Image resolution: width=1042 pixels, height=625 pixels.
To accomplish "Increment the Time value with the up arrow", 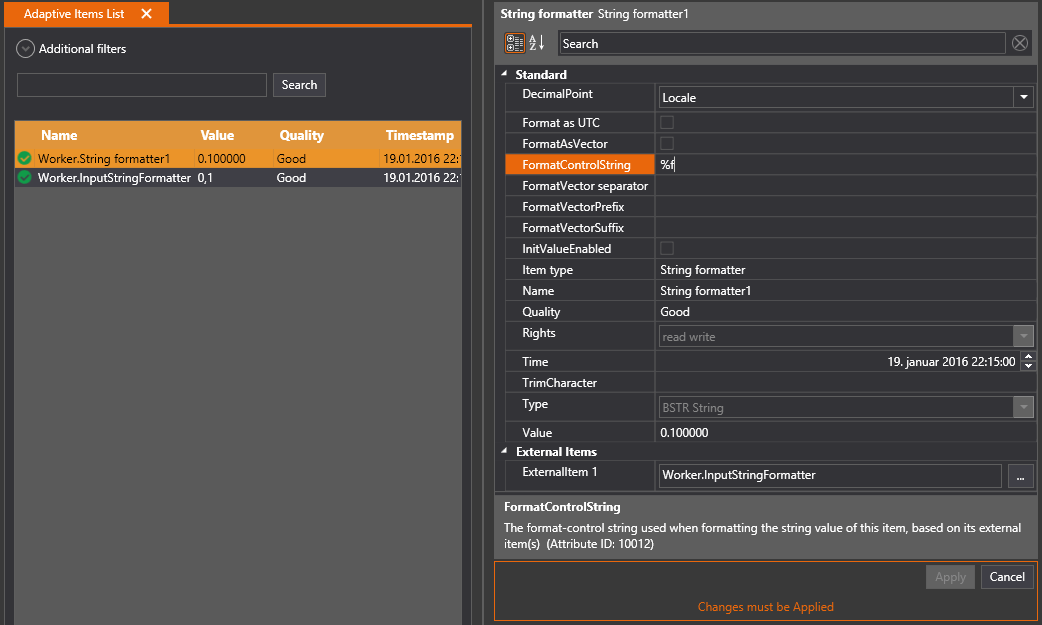I will tap(1028, 357).
